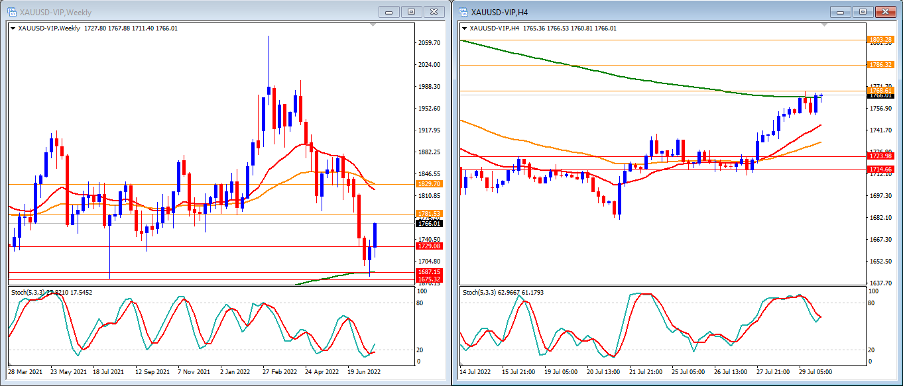The image size is (904, 386).
Task: Click the 1786.32 orange price label in H4 chart
Action: tap(882, 66)
